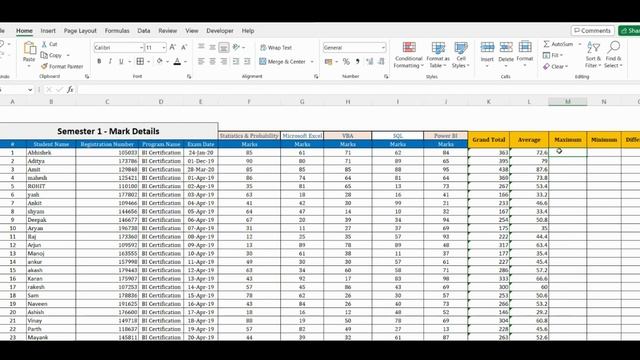This screenshot has width=640, height=360.
Task: Open the font size dropdown
Action: pos(164,48)
